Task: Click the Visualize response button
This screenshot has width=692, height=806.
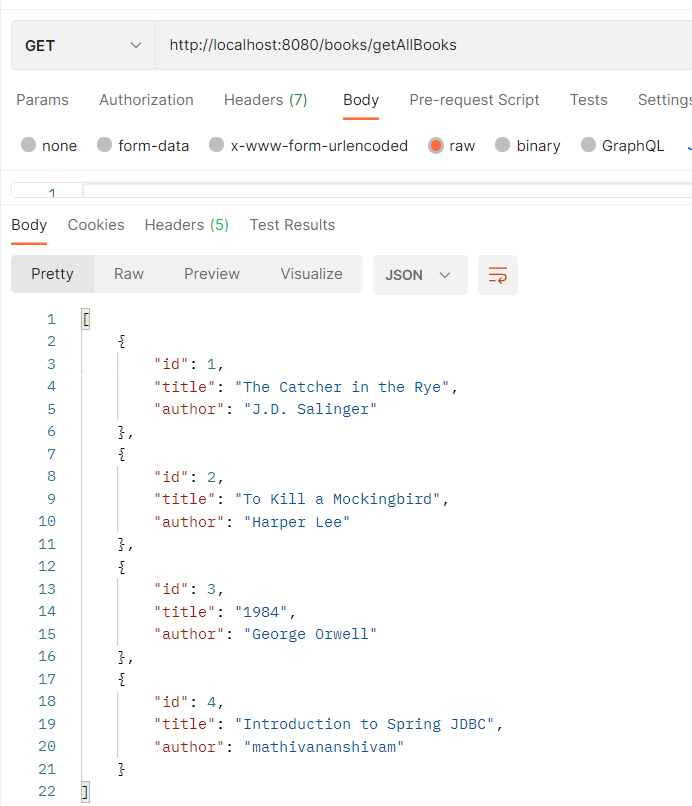Action: click(311, 274)
